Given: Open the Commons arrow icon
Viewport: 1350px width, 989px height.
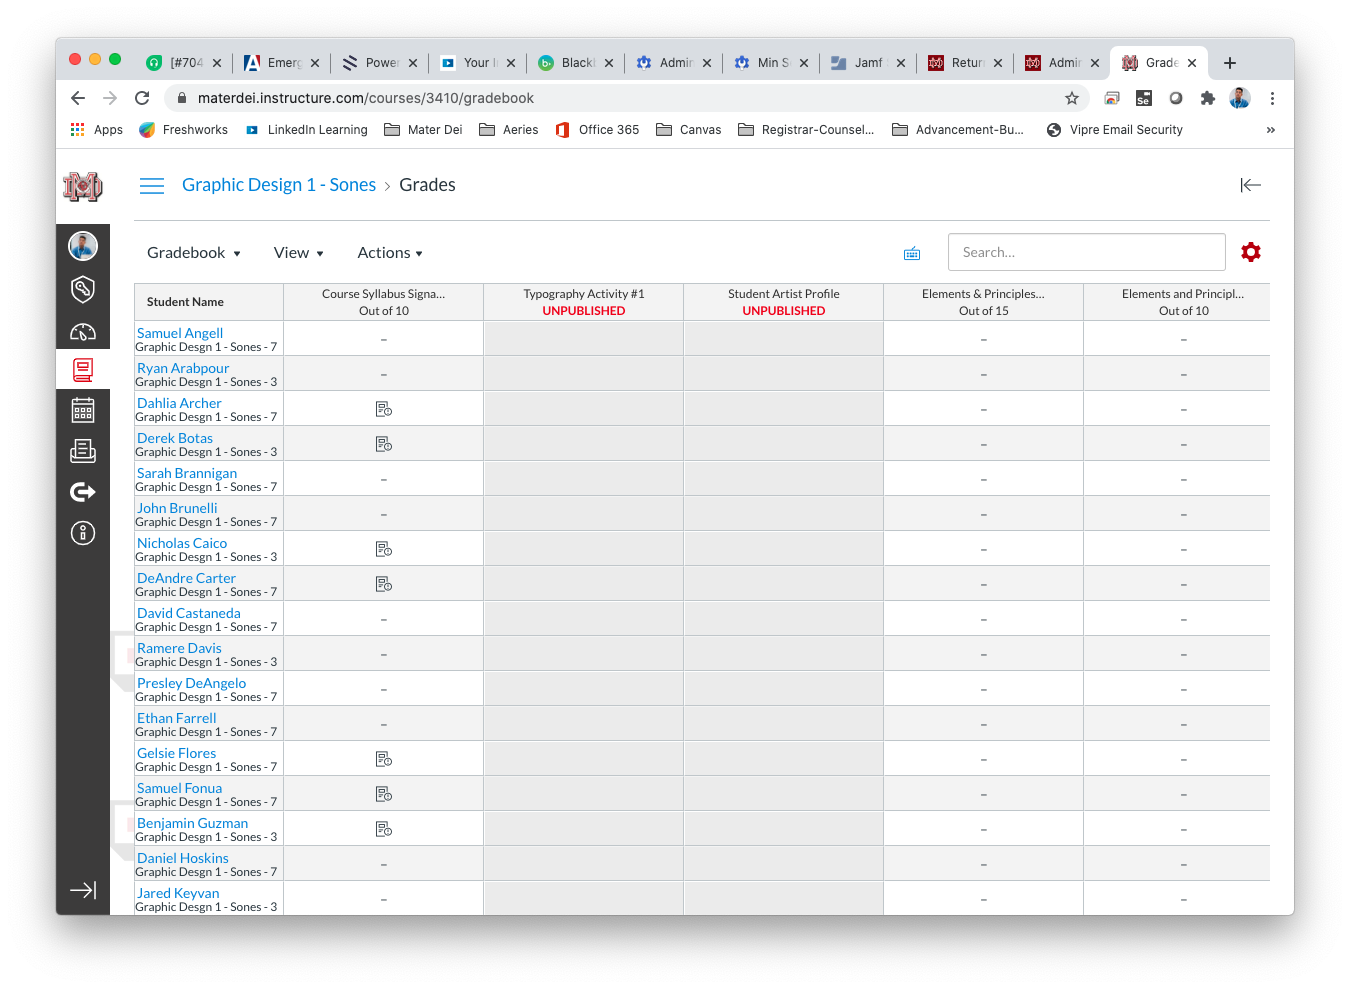Looking at the screenshot, I should click(83, 492).
